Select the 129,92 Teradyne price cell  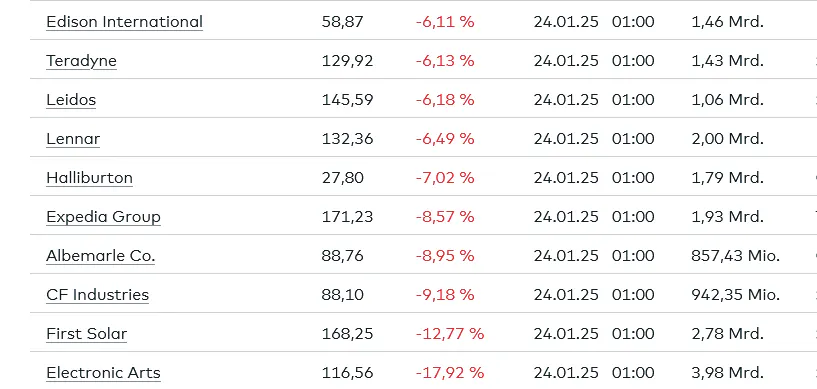(x=348, y=61)
